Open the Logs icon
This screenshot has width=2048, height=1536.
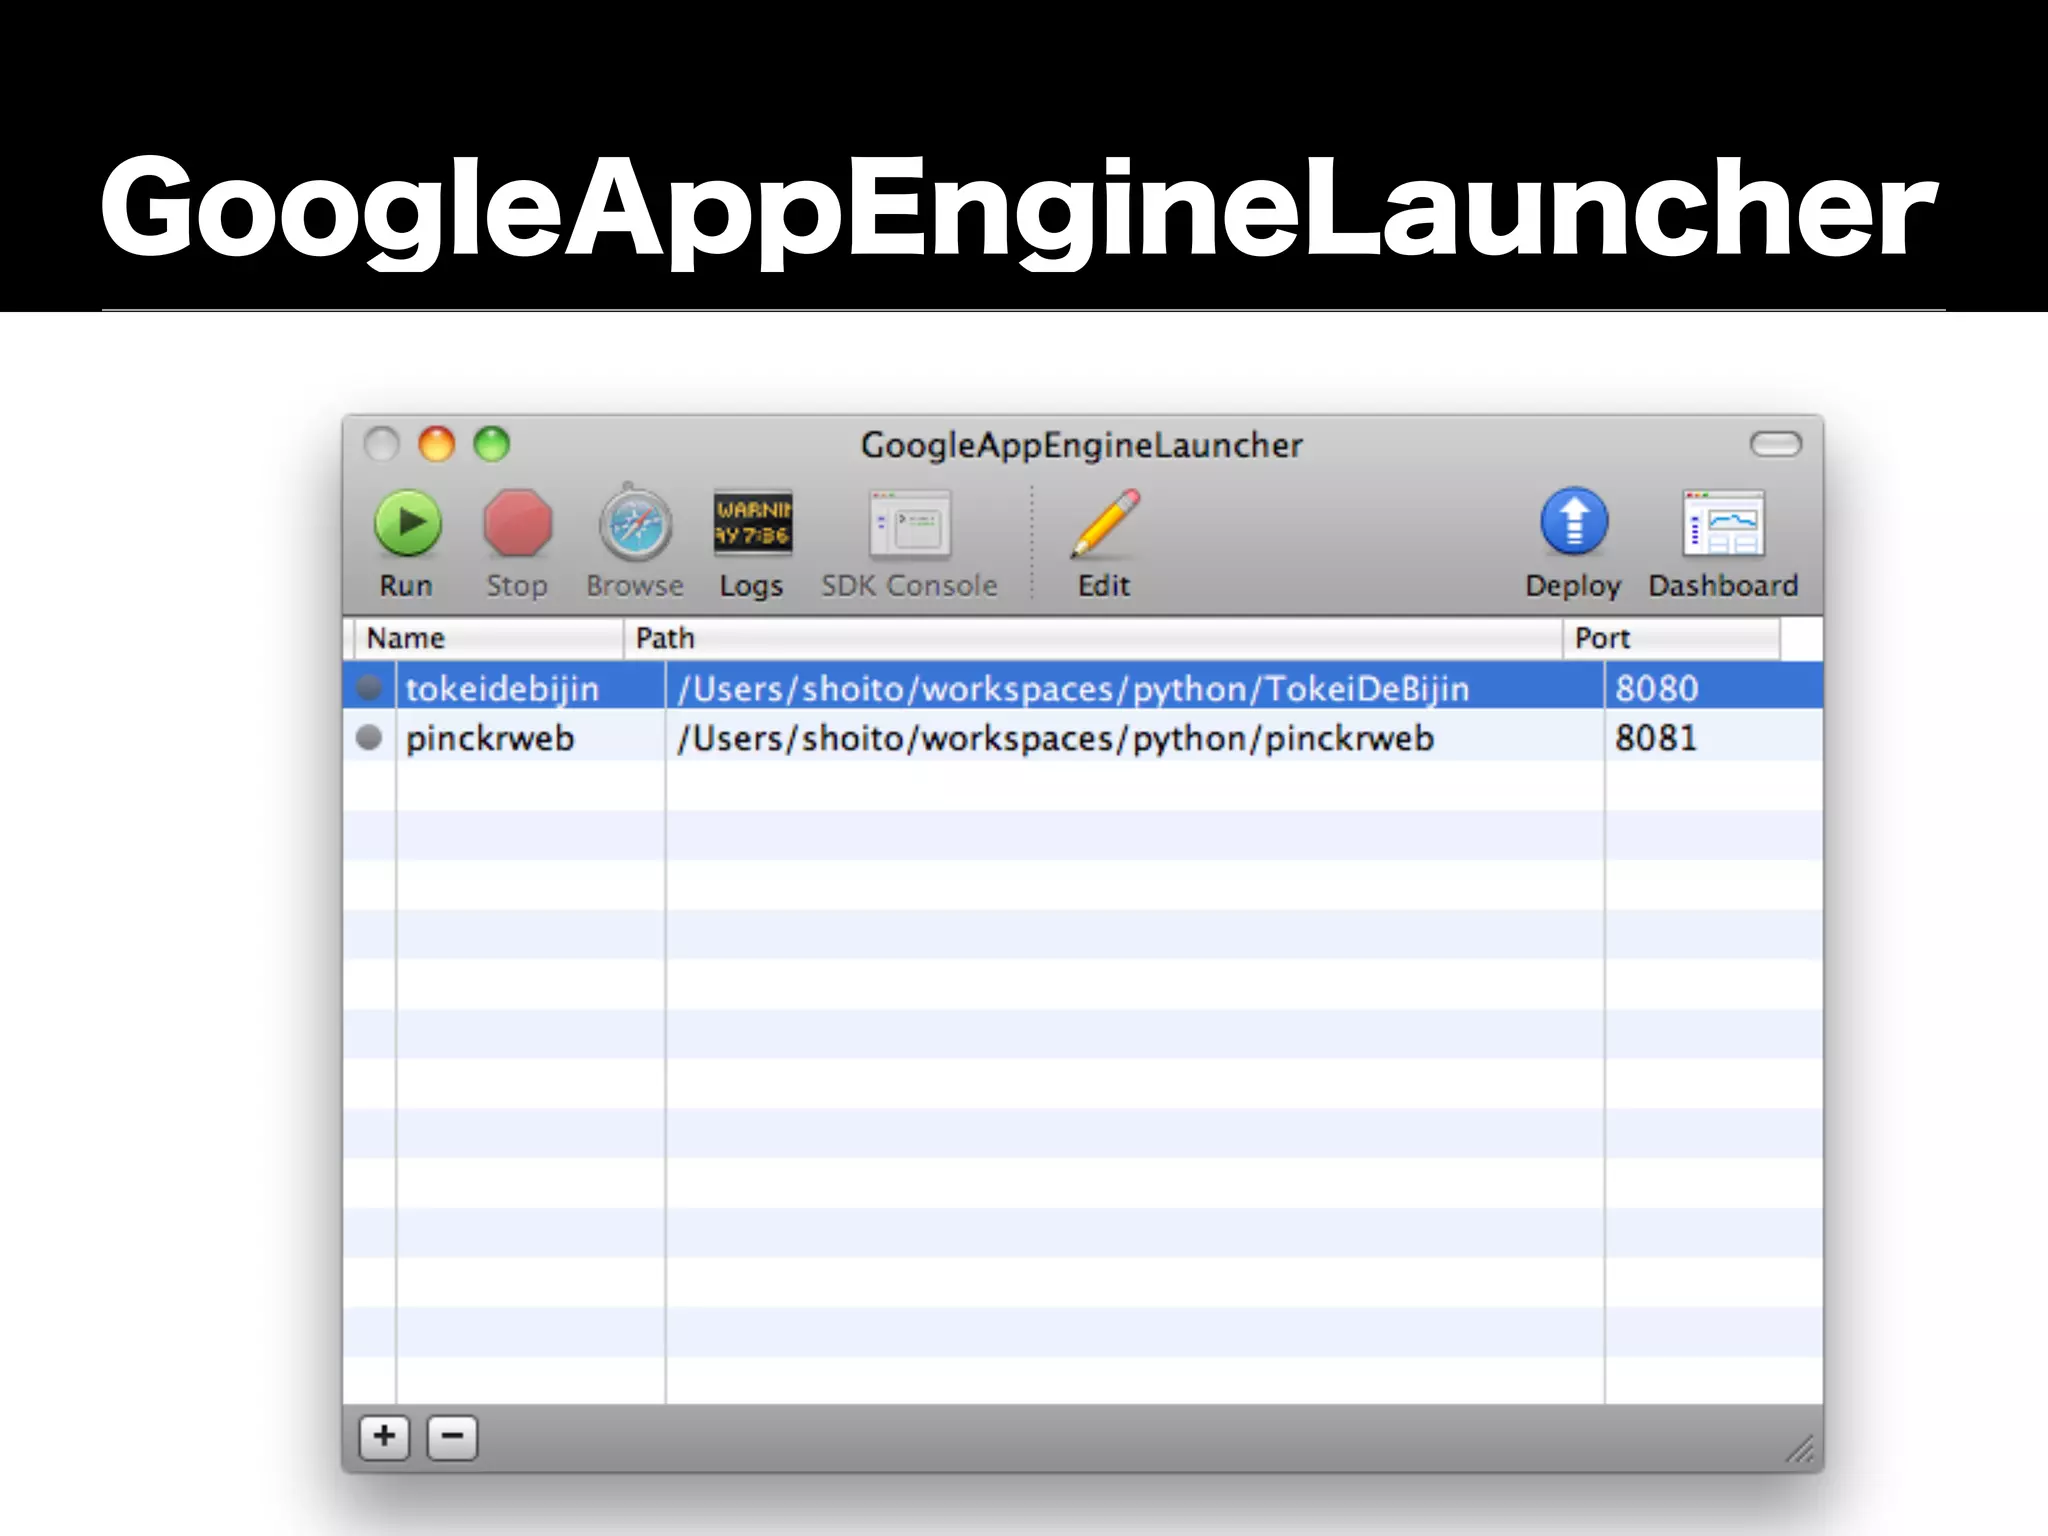coord(752,523)
